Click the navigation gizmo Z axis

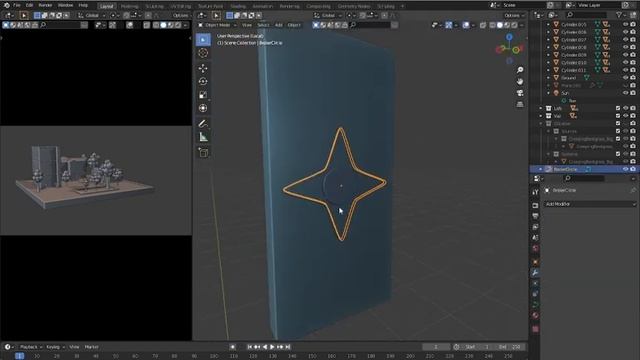[x=509, y=37]
